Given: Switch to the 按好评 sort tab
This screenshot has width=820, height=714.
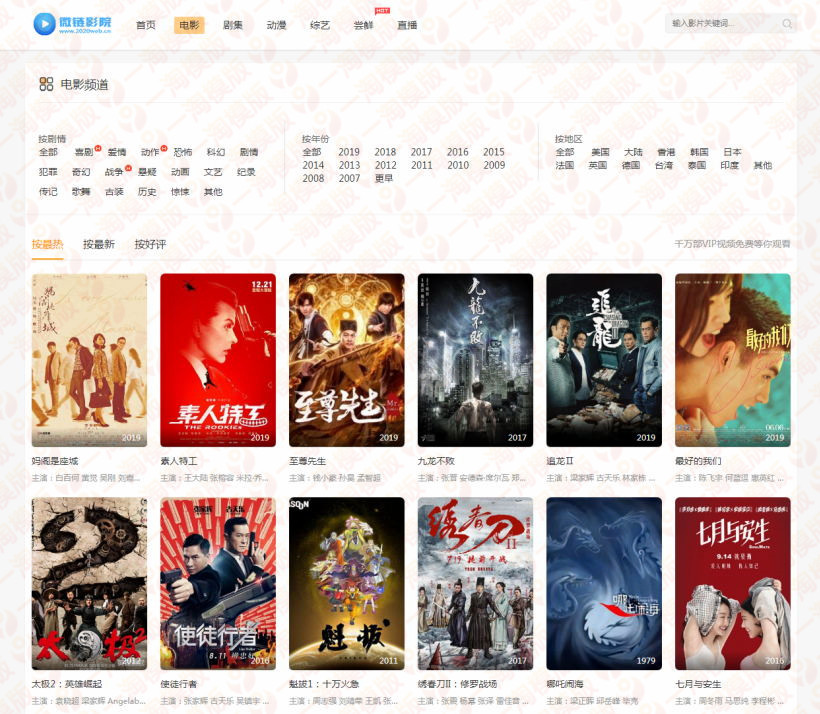Looking at the screenshot, I should [x=150, y=244].
